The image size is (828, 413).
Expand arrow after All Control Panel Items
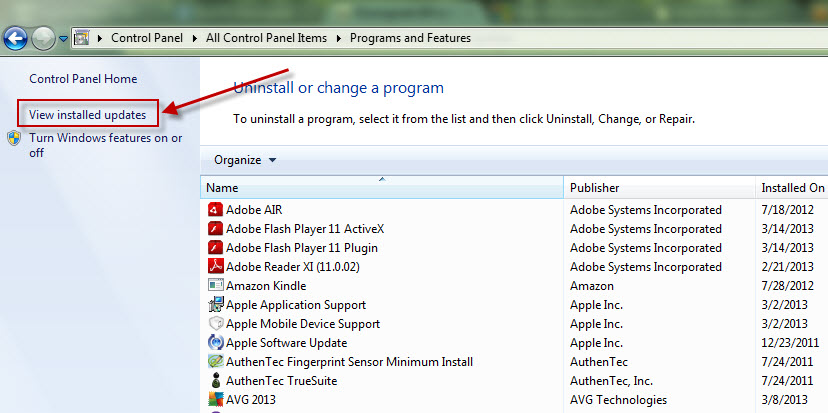338,39
